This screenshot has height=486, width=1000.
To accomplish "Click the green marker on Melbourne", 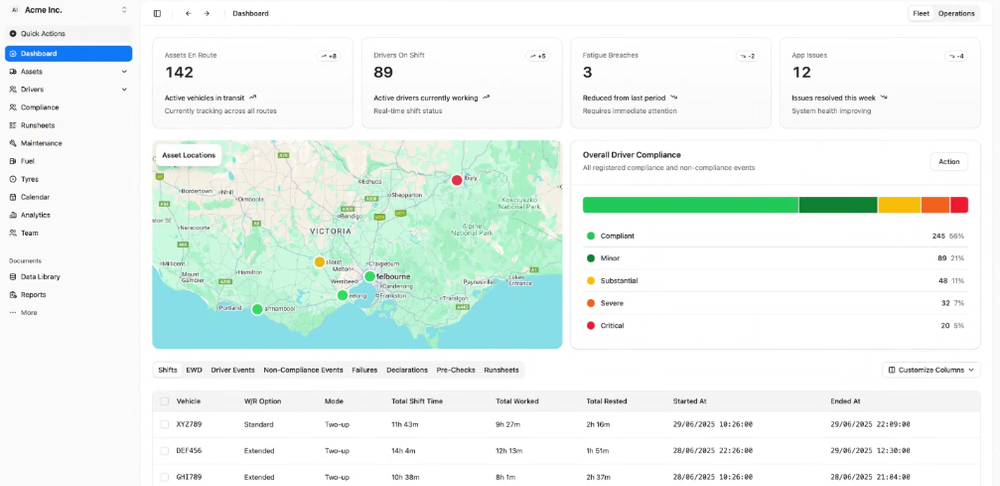I will (x=369, y=276).
